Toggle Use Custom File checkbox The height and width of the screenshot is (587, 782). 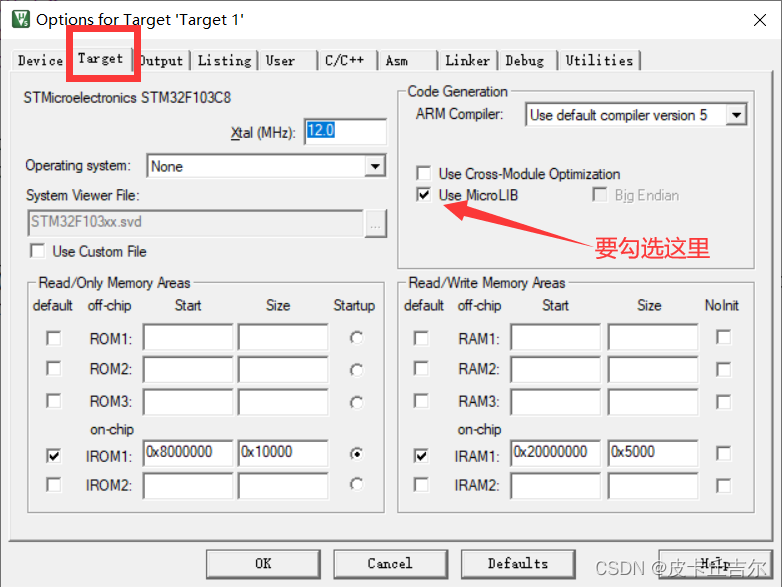[x=37, y=251]
